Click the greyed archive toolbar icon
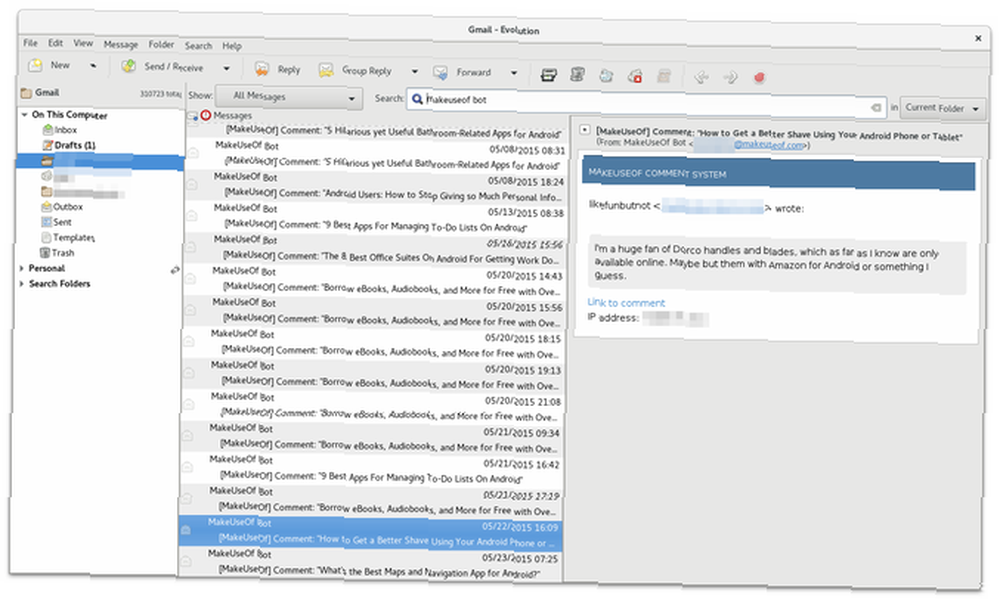 pyautogui.click(x=664, y=77)
